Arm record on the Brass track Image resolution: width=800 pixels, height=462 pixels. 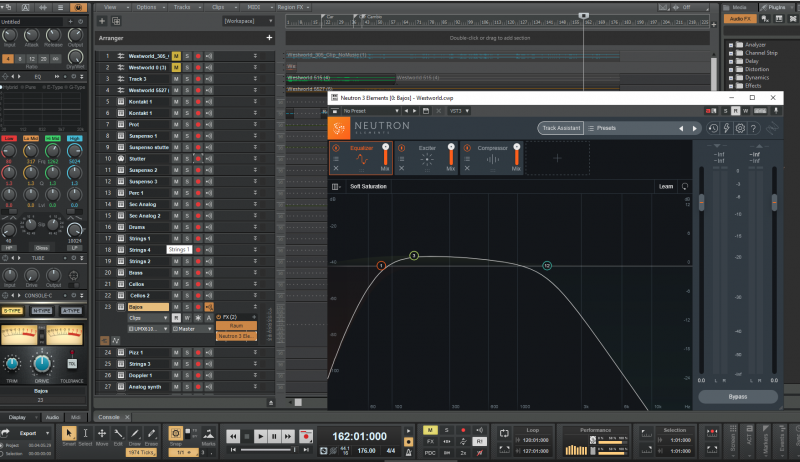[198, 273]
